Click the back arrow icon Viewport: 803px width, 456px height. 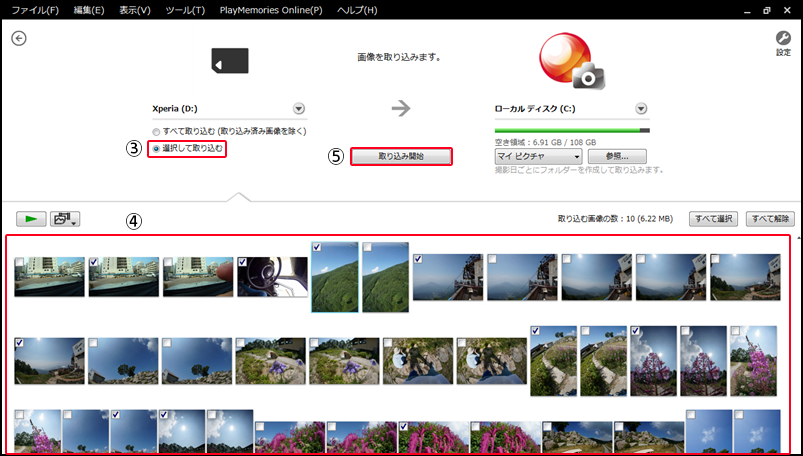(19, 38)
